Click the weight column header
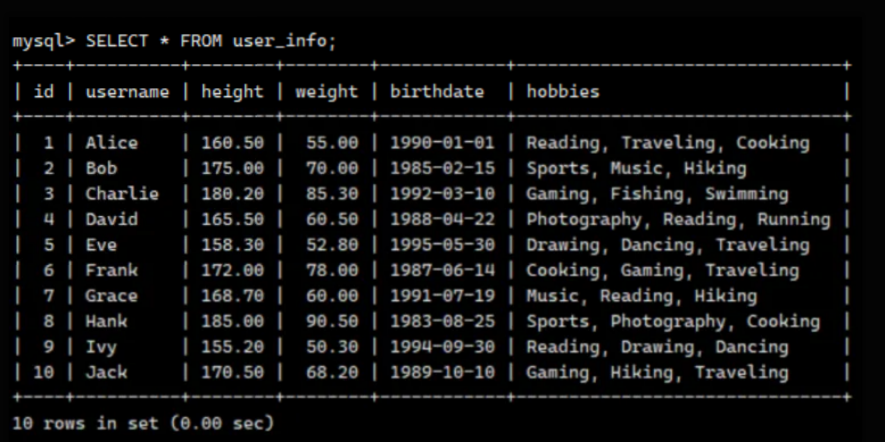Image resolution: width=885 pixels, height=442 pixels. pyautogui.click(x=326, y=92)
